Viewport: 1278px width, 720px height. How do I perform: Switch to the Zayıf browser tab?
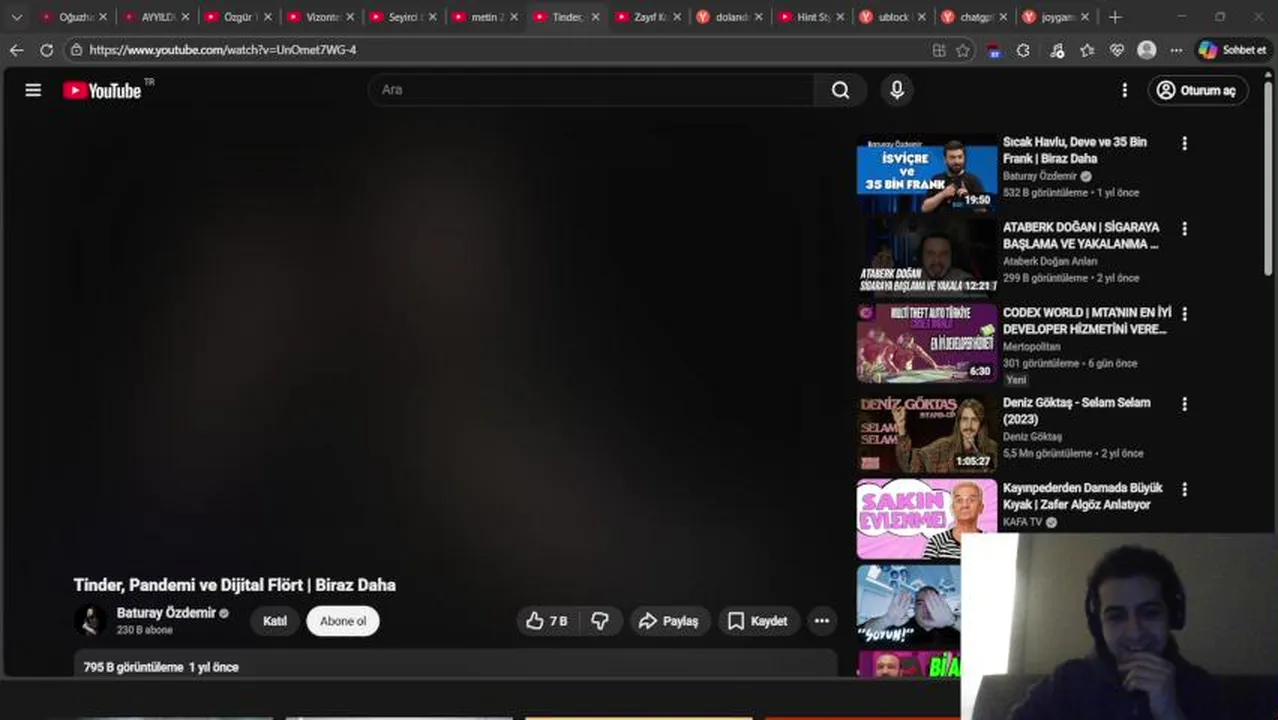click(646, 17)
